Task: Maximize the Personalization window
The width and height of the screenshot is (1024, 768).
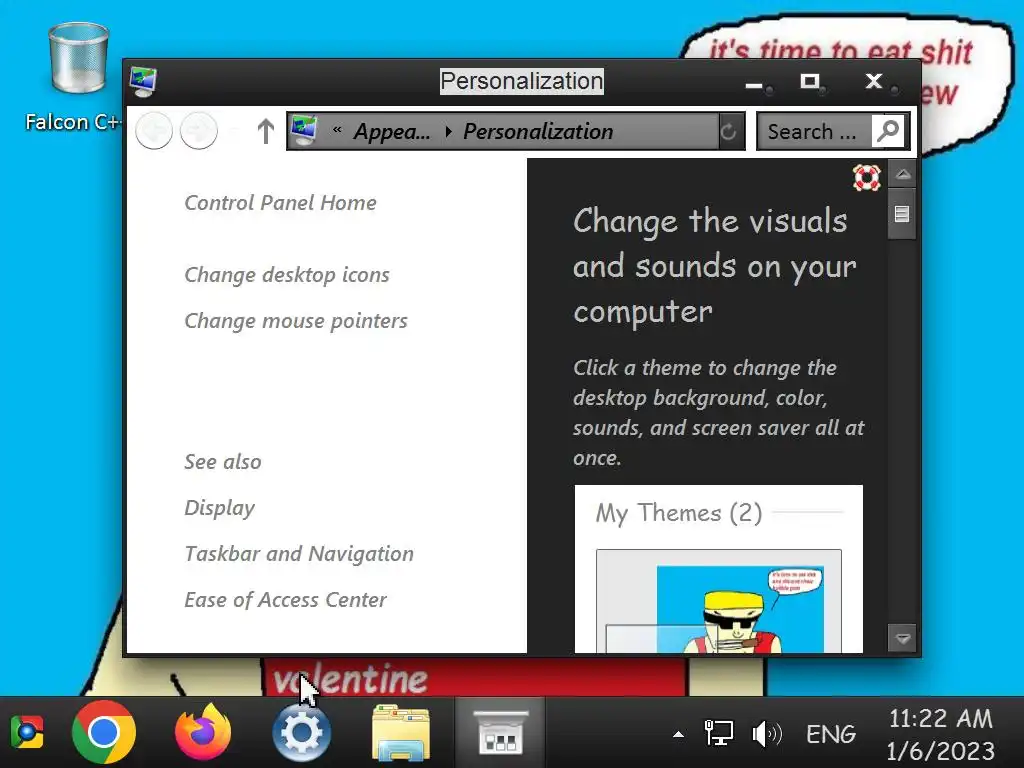Action: point(810,82)
